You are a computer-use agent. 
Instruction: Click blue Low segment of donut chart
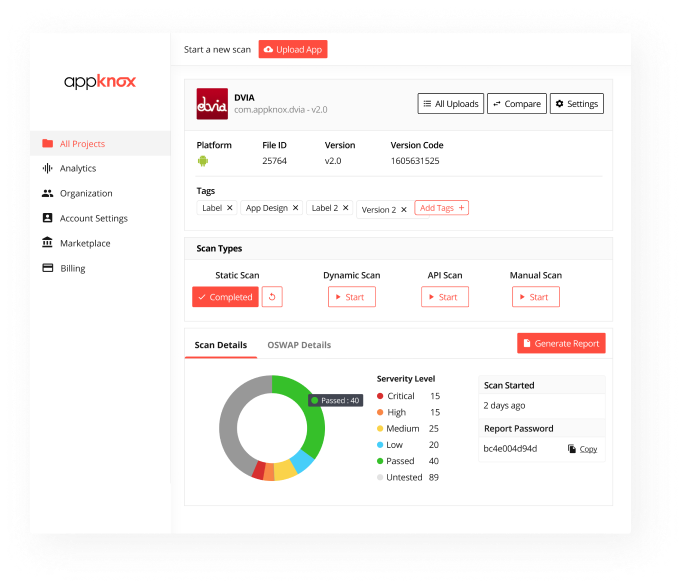click(x=303, y=461)
